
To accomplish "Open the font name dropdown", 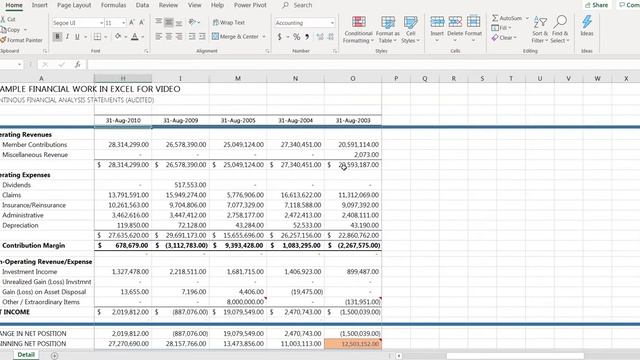I will coord(101,23).
